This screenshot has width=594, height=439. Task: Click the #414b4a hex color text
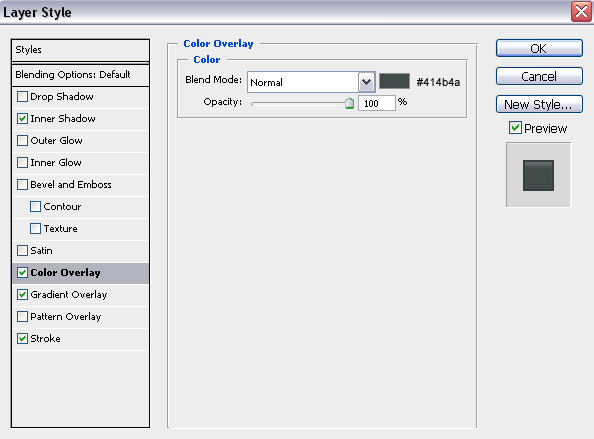[438, 82]
